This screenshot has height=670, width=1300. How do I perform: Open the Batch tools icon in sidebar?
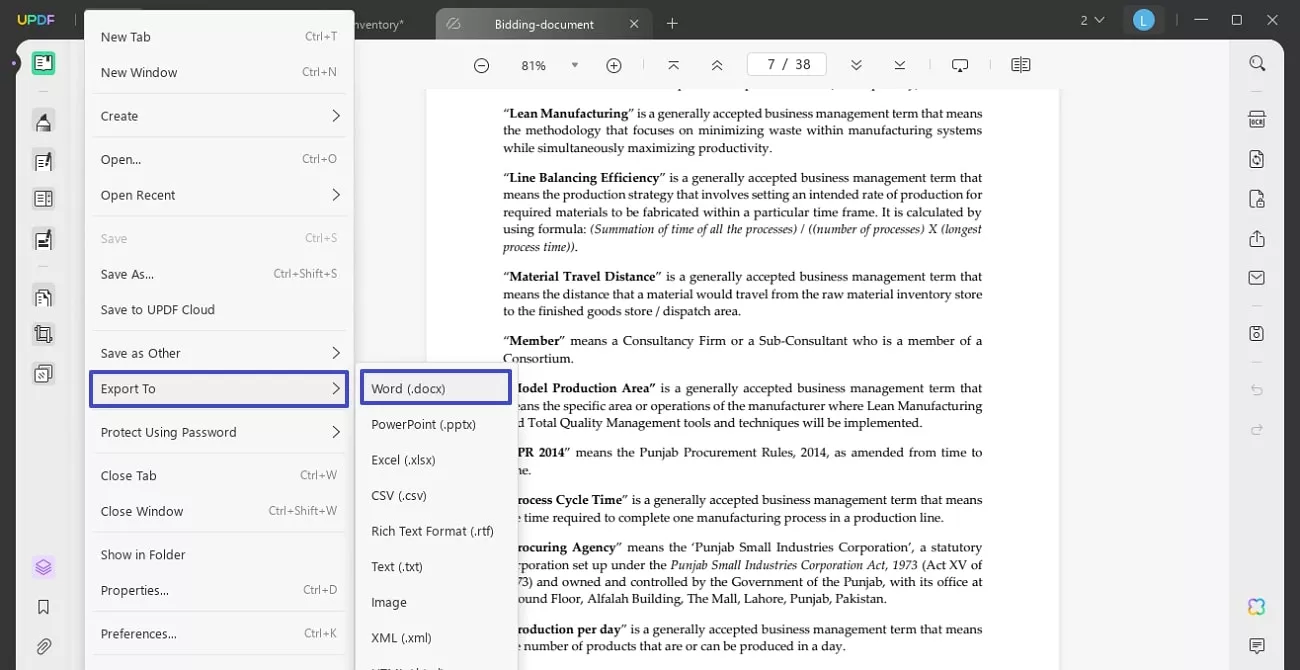point(43,374)
